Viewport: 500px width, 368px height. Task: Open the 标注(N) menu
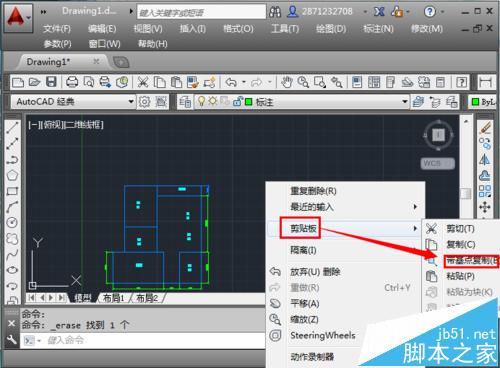click(x=378, y=29)
